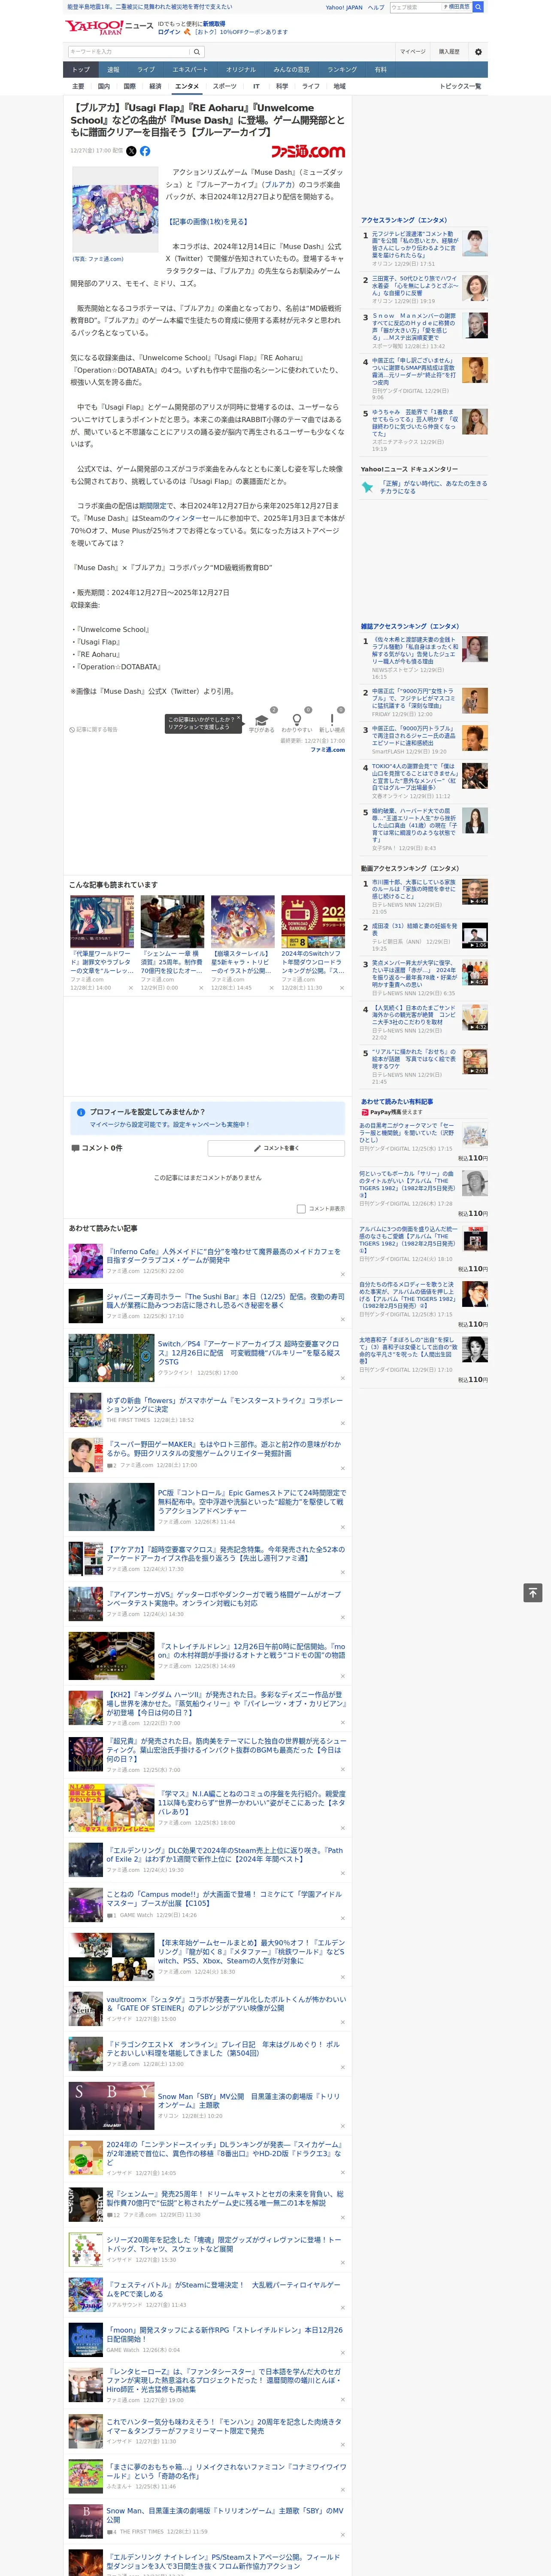Click the profile info icon in blue banner
The width and height of the screenshot is (551, 2576).
tap(81, 1112)
